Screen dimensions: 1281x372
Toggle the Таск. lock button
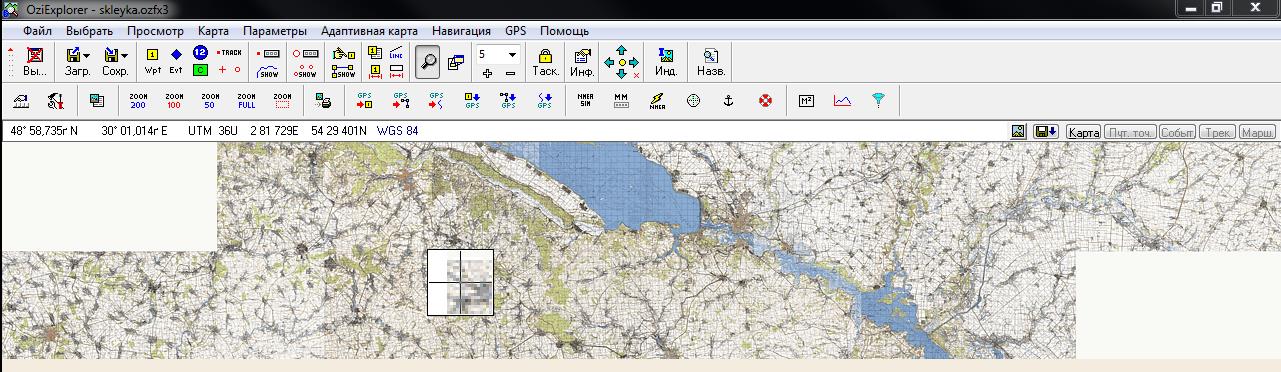[545, 62]
